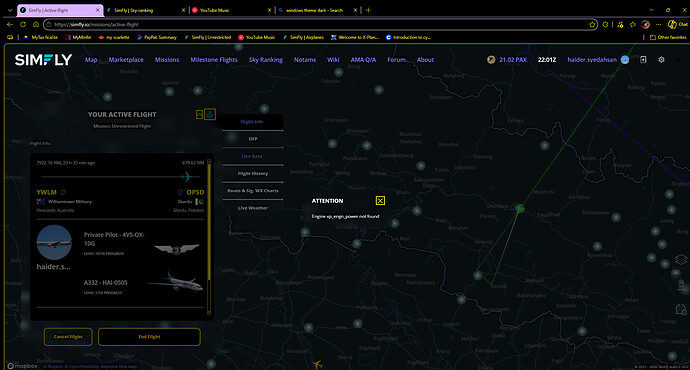The height and width of the screenshot is (370, 690).
Task: Open the Other favorites folder
Action: click(x=668, y=37)
